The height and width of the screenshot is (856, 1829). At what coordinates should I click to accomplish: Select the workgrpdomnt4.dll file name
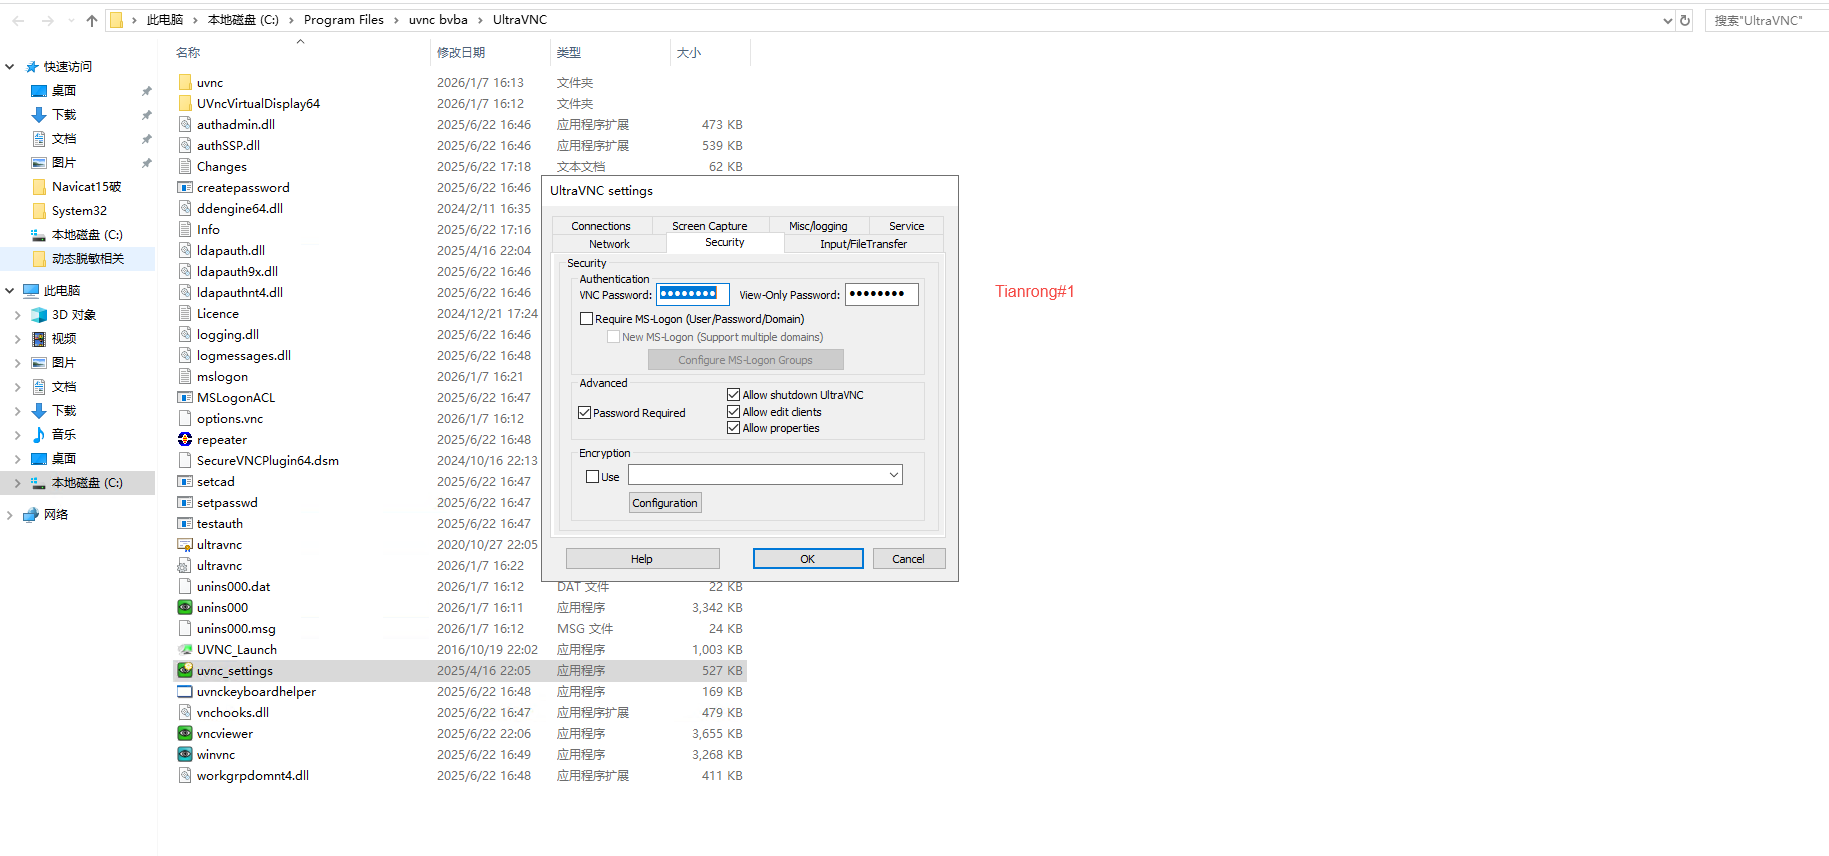(253, 775)
